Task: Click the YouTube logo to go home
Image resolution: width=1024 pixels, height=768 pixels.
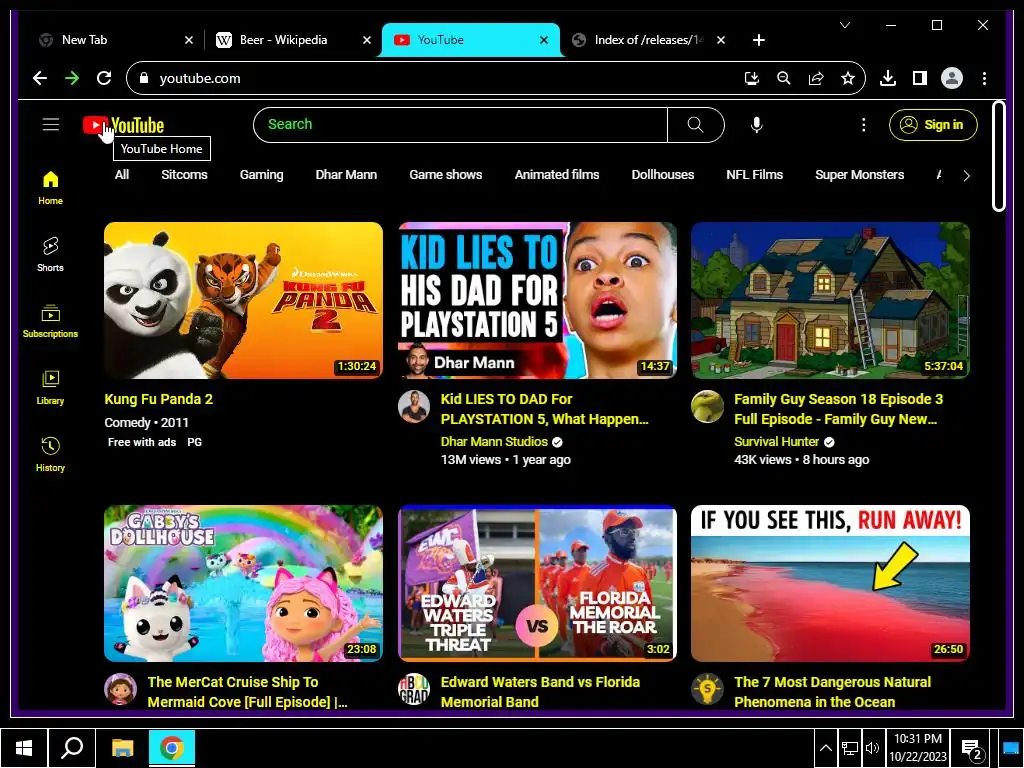Action: tap(123, 125)
